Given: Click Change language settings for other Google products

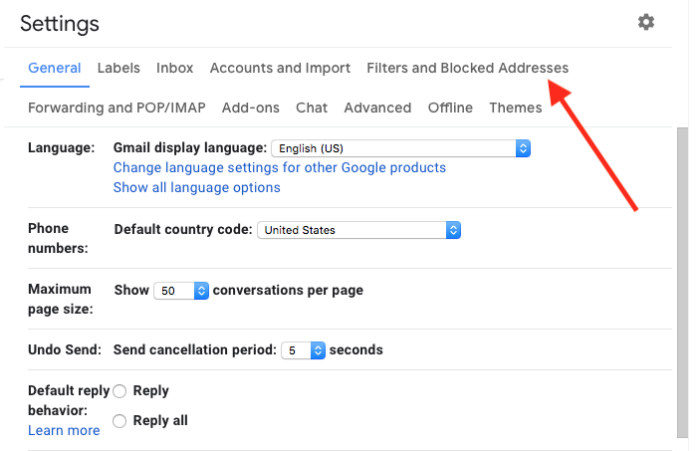Looking at the screenshot, I should click(279, 168).
